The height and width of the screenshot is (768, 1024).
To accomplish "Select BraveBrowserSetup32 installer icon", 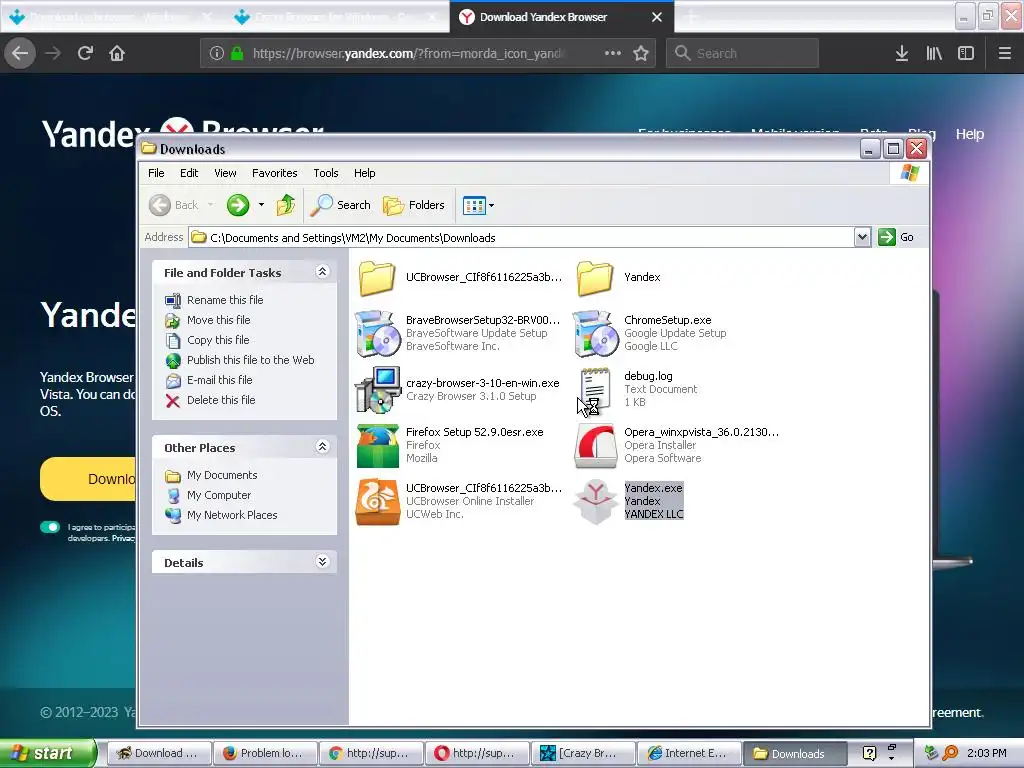I will [x=377, y=334].
